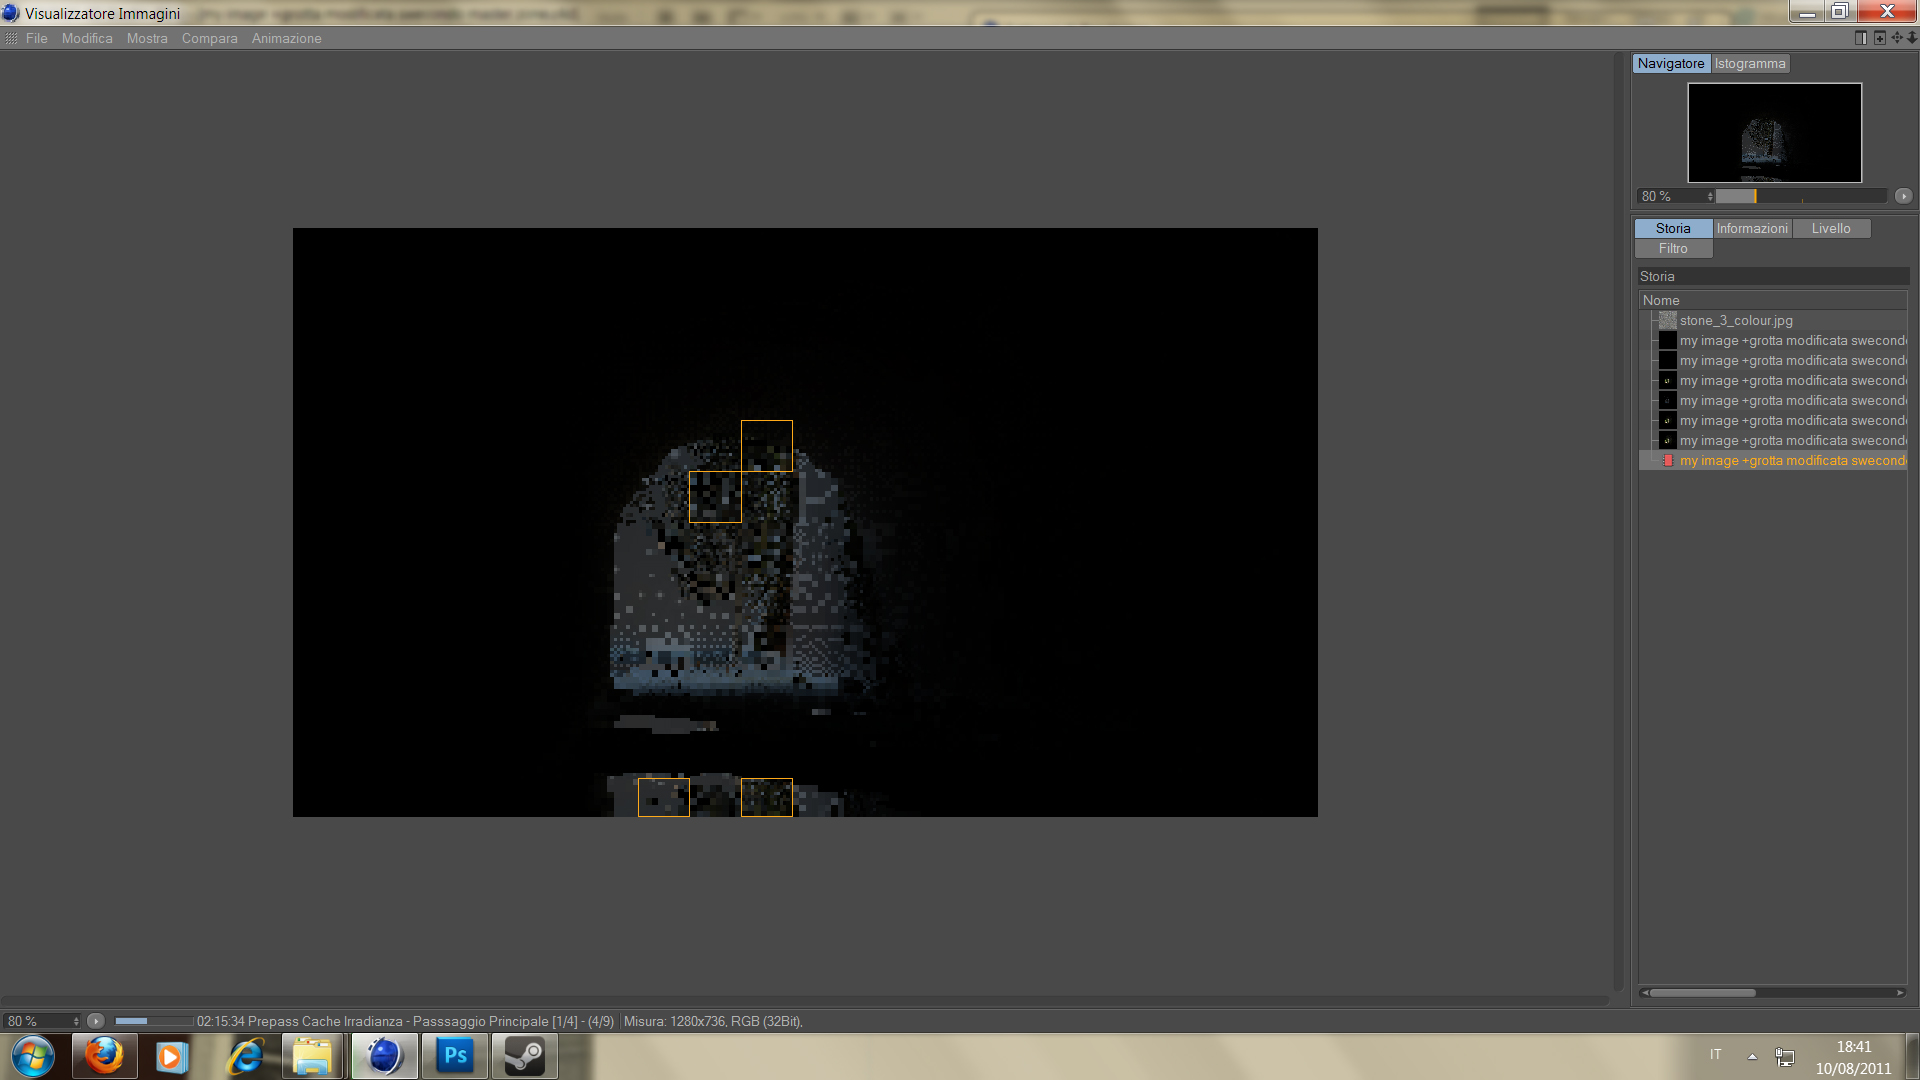
Task: Open the Filtro tab
Action: pos(1673,248)
